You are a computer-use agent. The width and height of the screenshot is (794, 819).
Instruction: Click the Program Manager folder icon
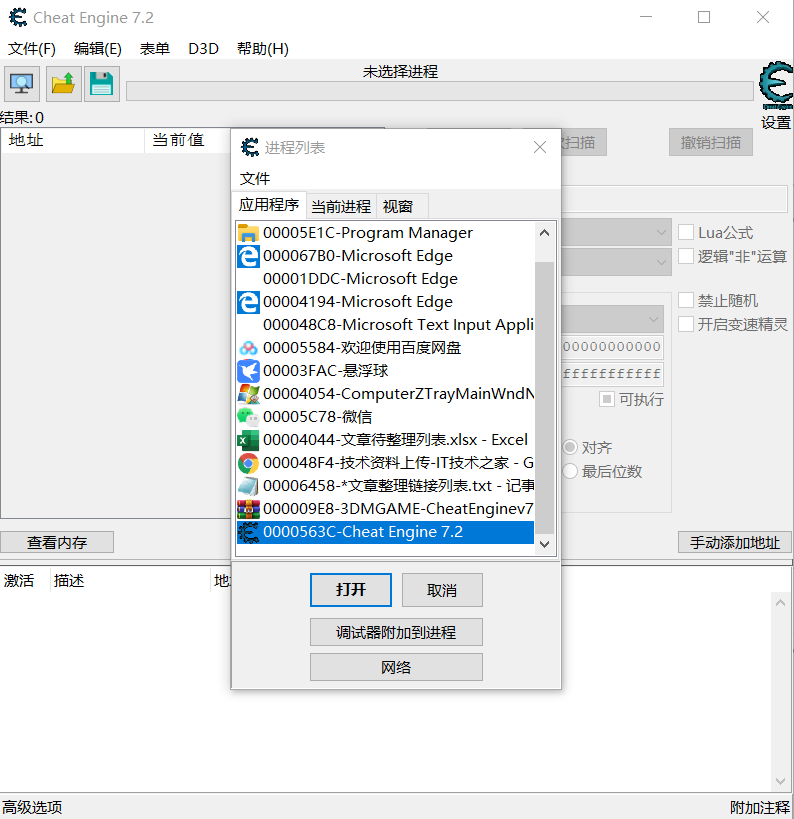(248, 233)
